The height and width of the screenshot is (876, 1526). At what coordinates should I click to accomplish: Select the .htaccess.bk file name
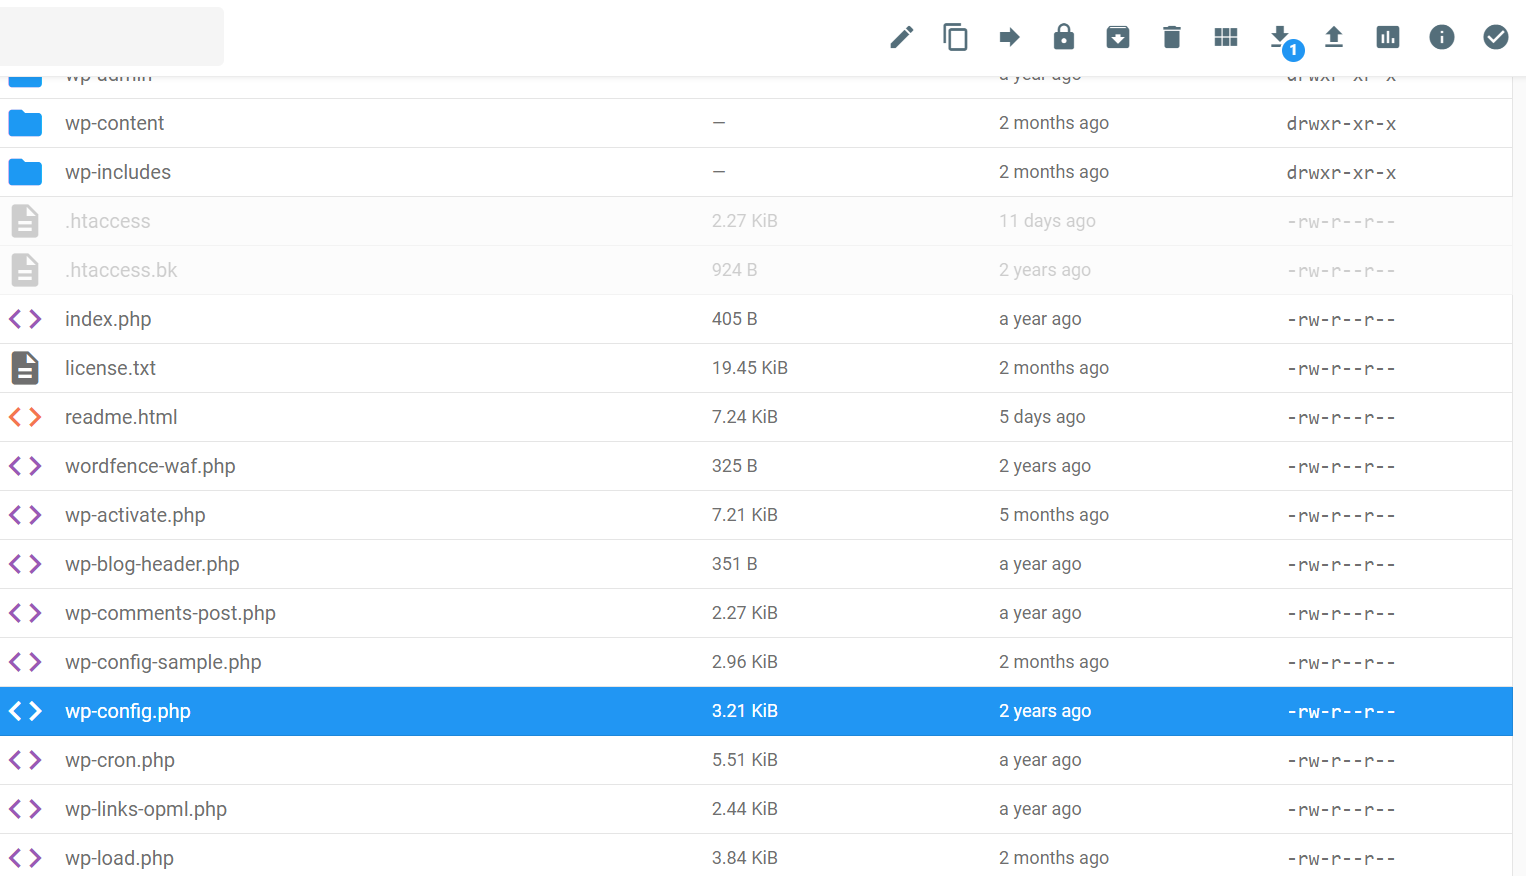pos(121,270)
